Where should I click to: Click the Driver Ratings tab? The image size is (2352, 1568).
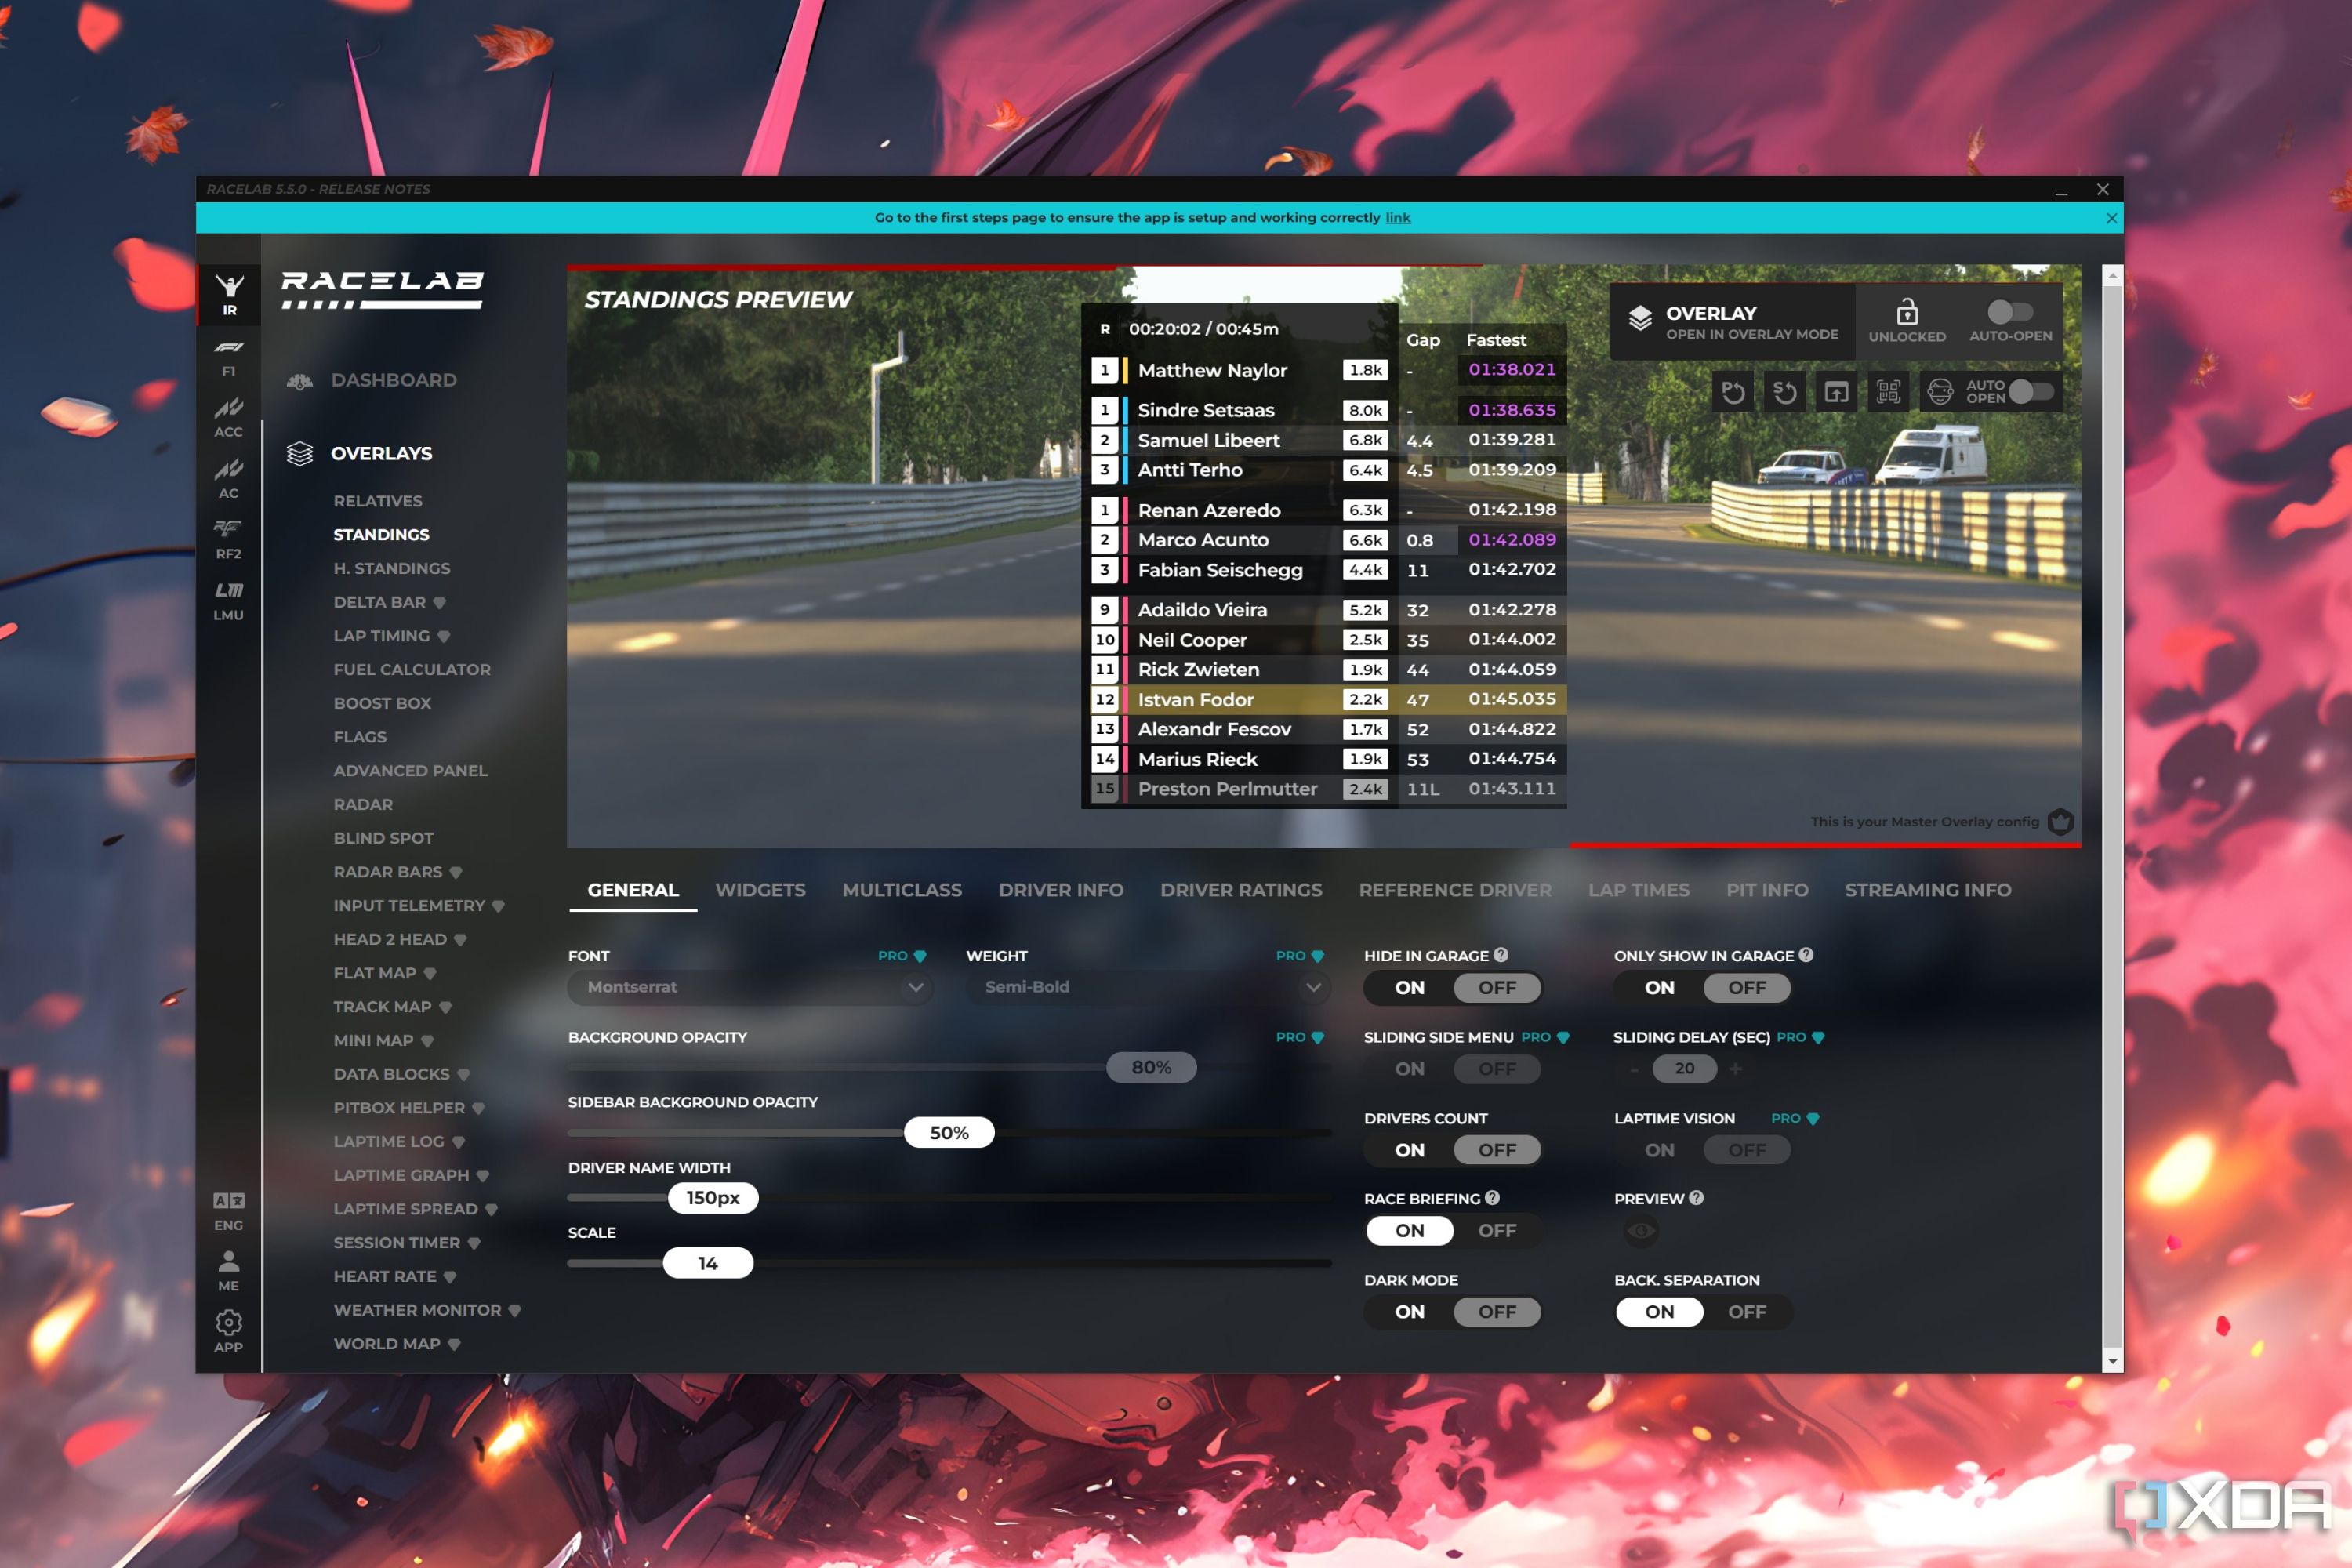[1243, 889]
